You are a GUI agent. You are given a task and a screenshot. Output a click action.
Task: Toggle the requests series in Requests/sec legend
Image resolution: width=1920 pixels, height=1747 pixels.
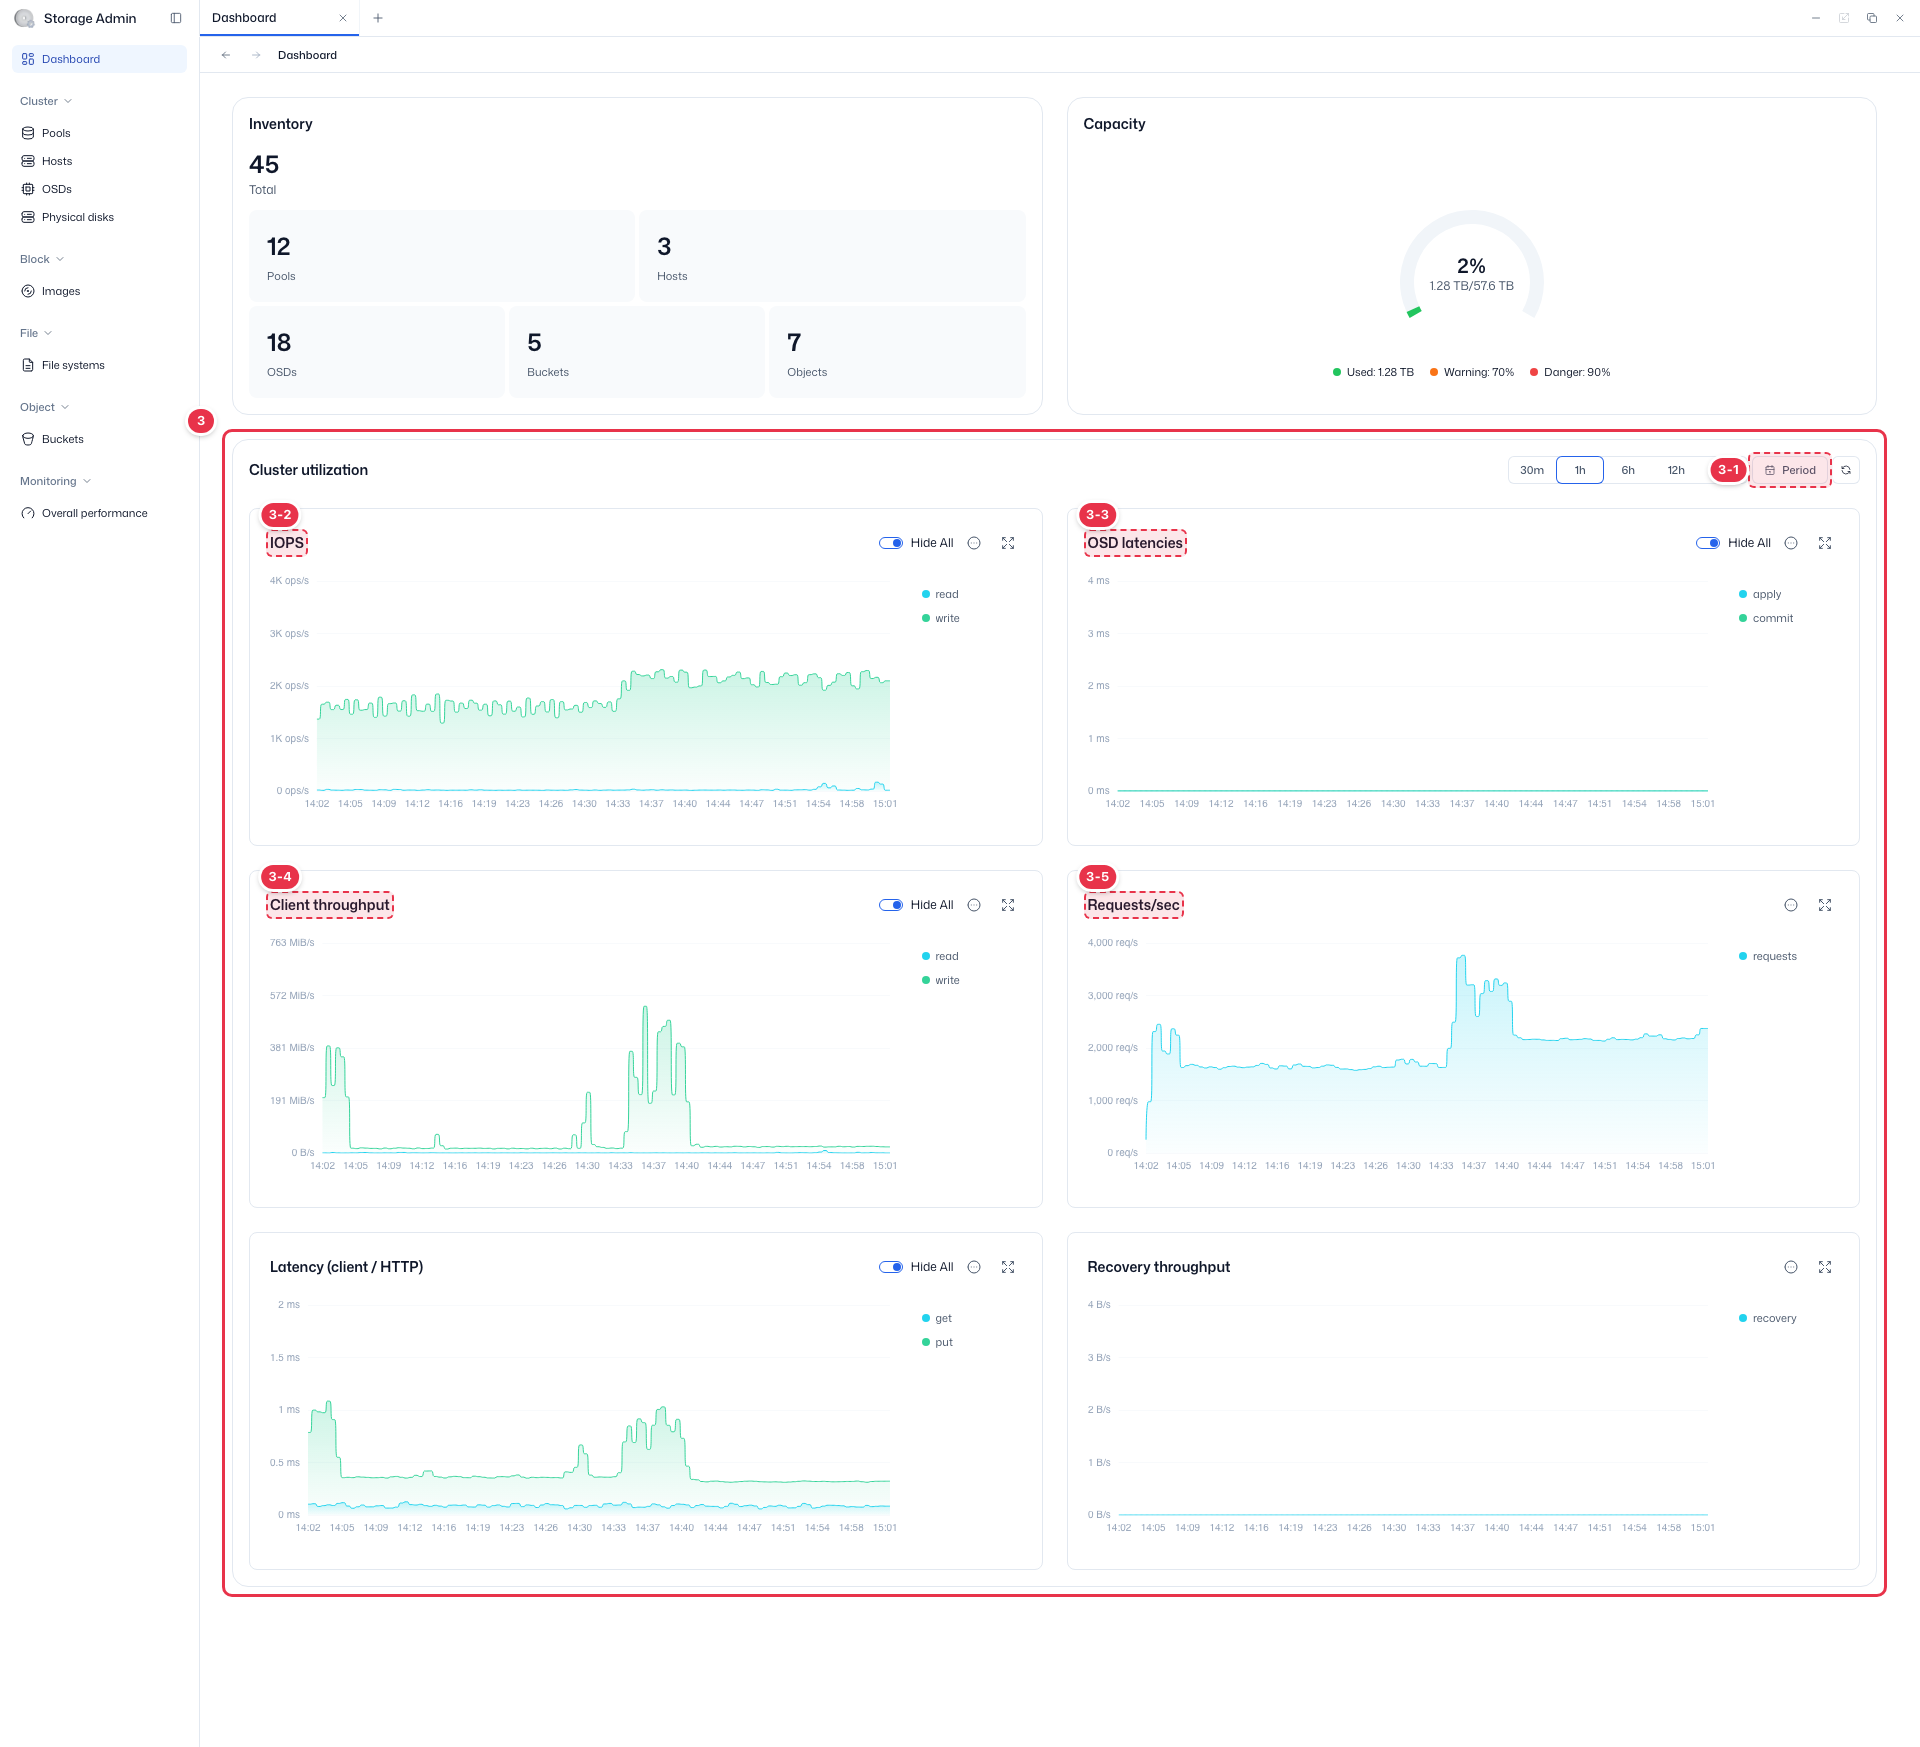1768,956
